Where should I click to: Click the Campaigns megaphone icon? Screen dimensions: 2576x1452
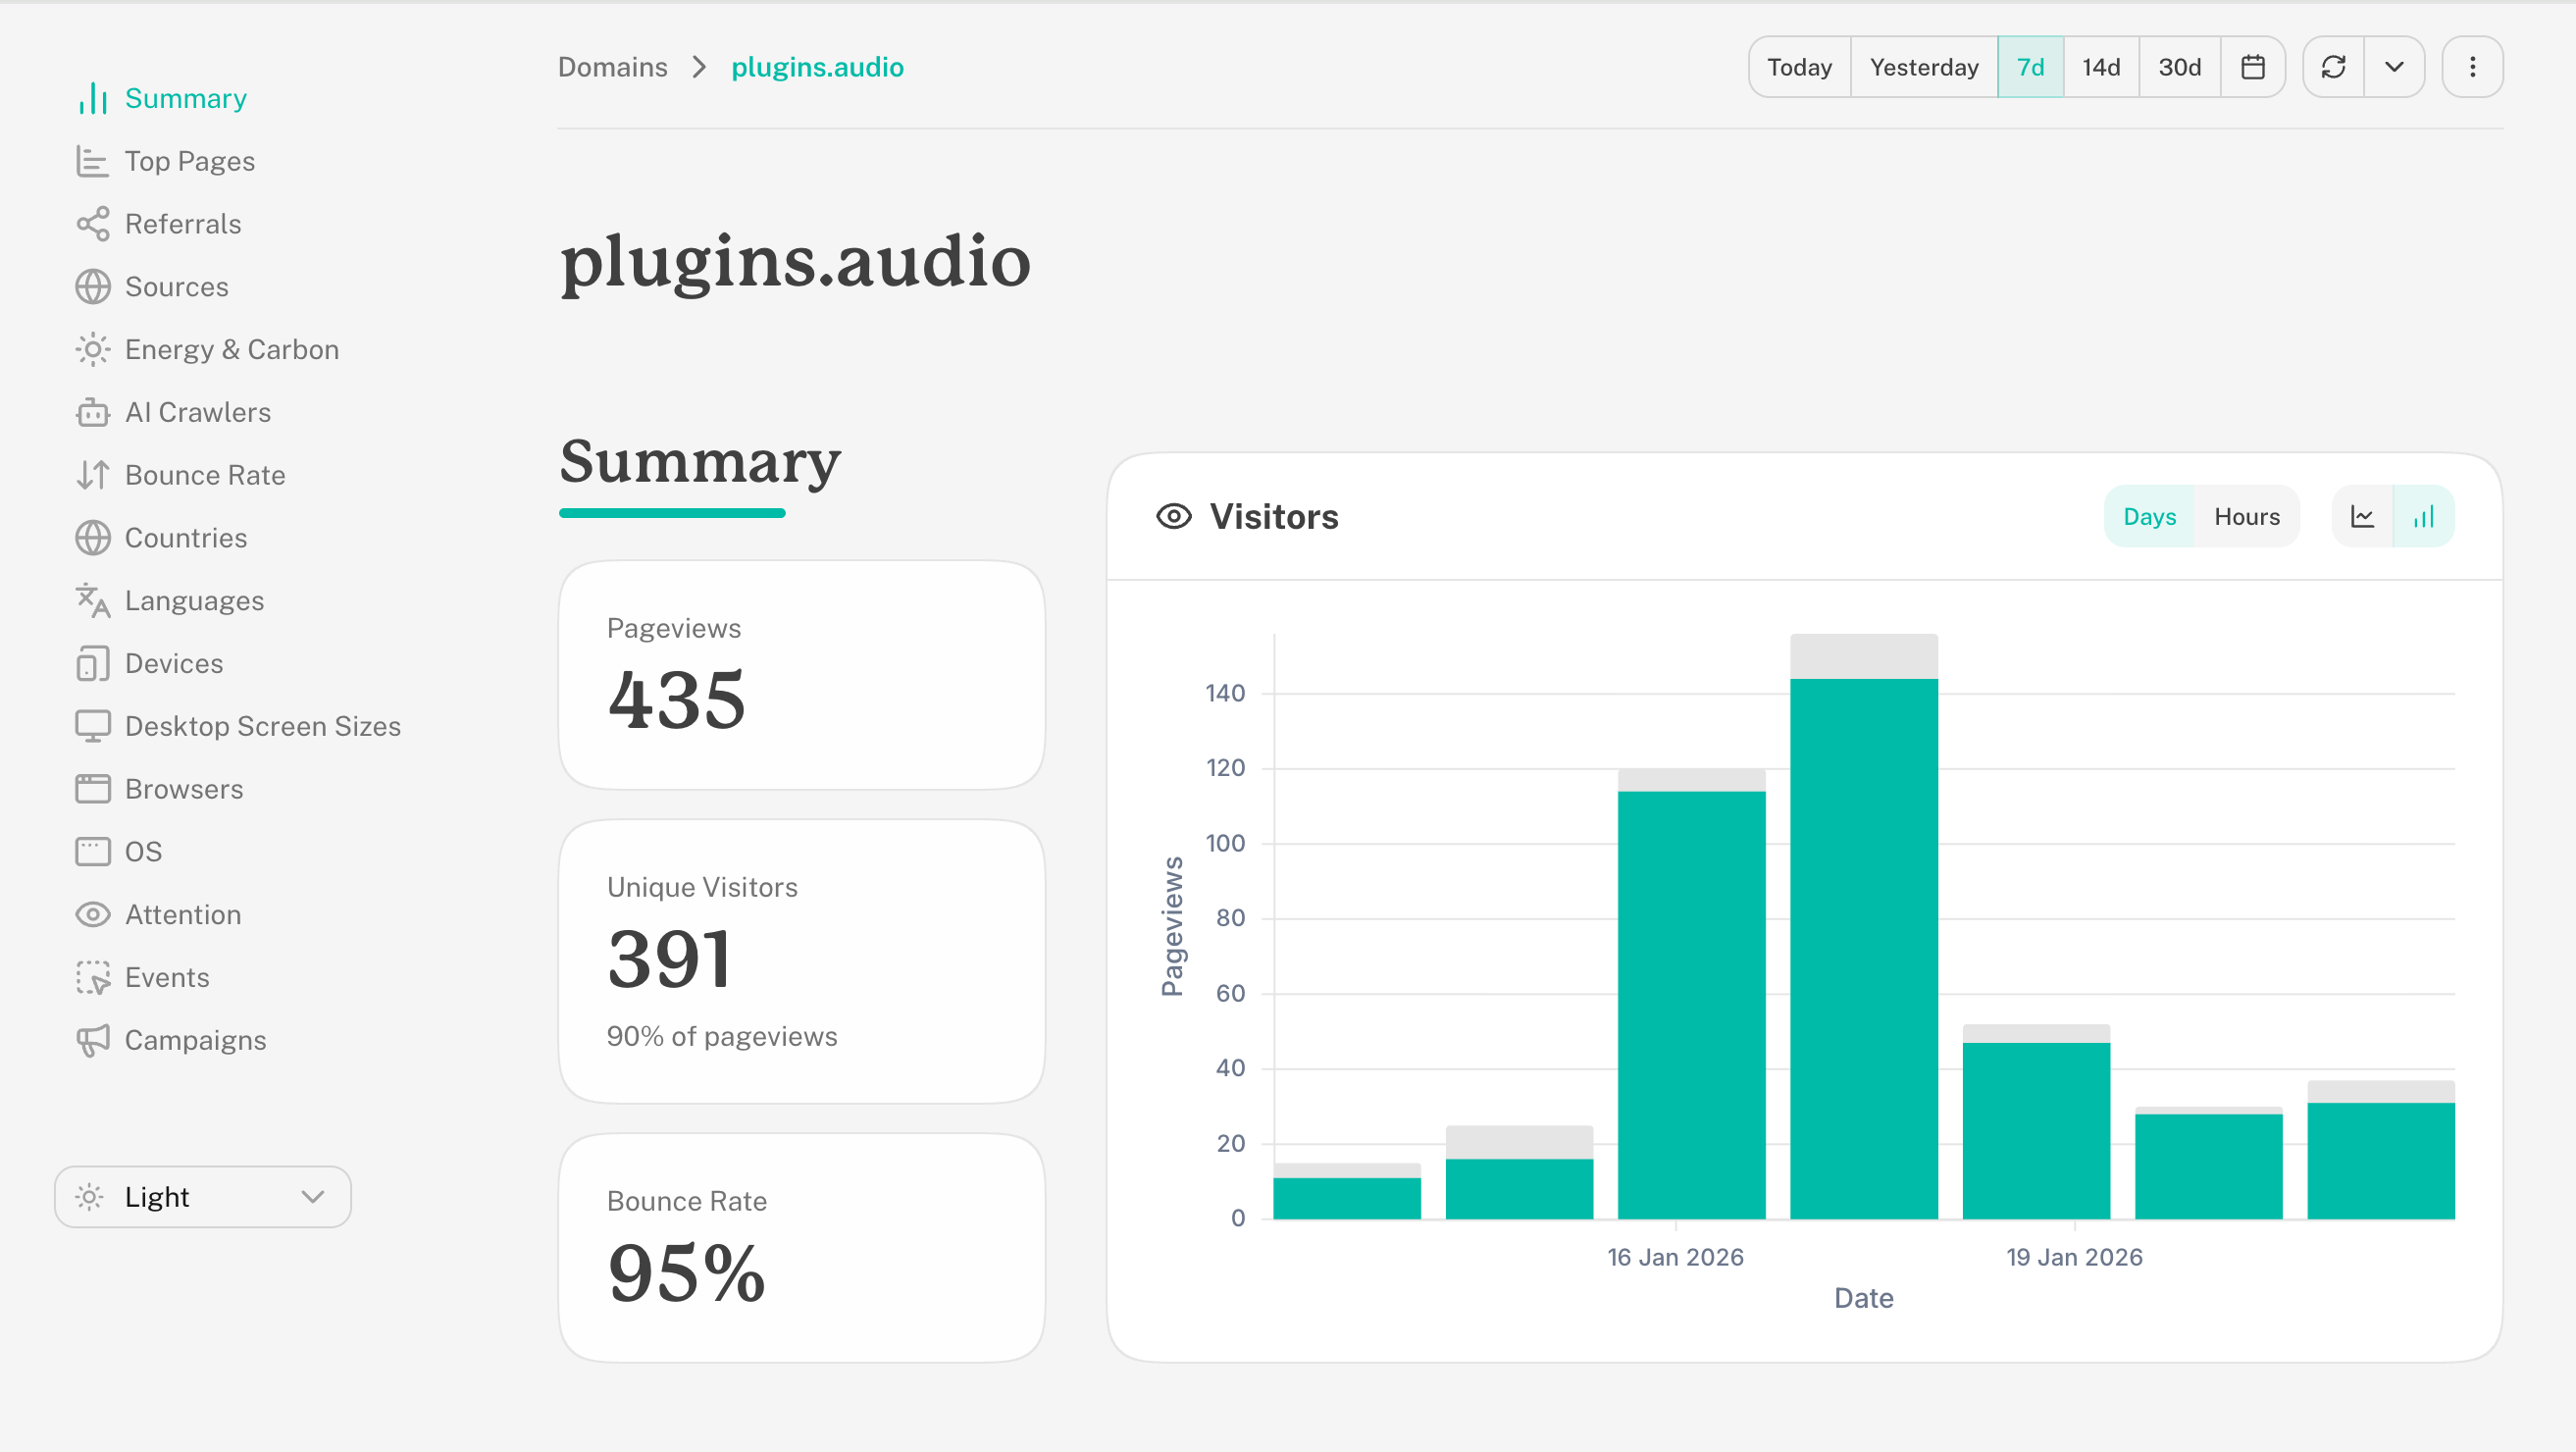[x=93, y=1040]
